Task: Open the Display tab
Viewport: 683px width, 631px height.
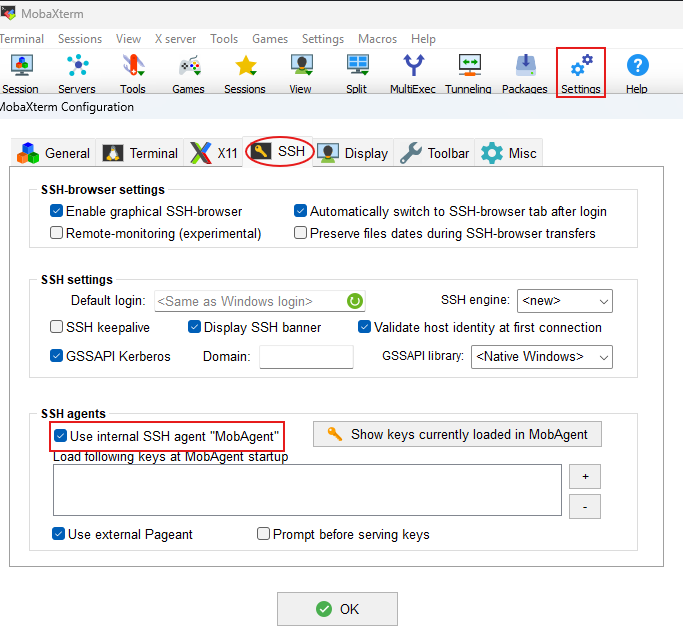Action: coord(353,153)
